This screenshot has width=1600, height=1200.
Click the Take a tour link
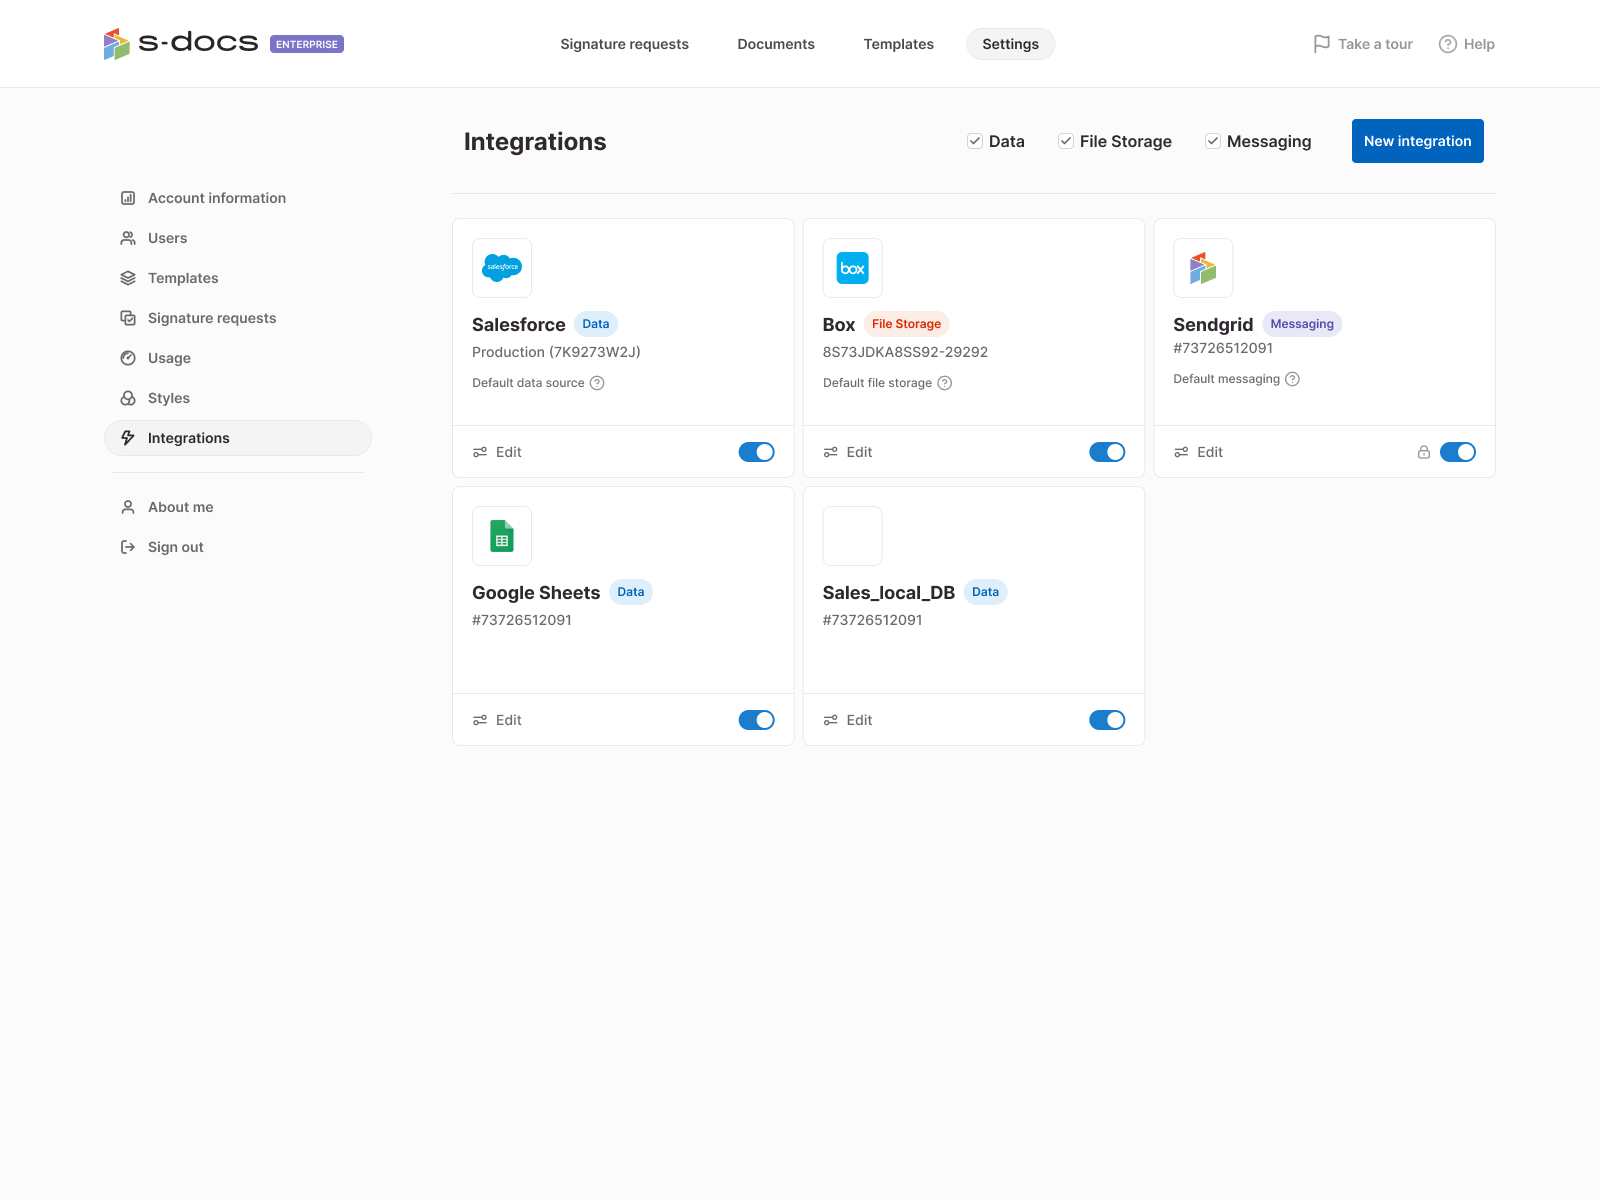[1375, 44]
